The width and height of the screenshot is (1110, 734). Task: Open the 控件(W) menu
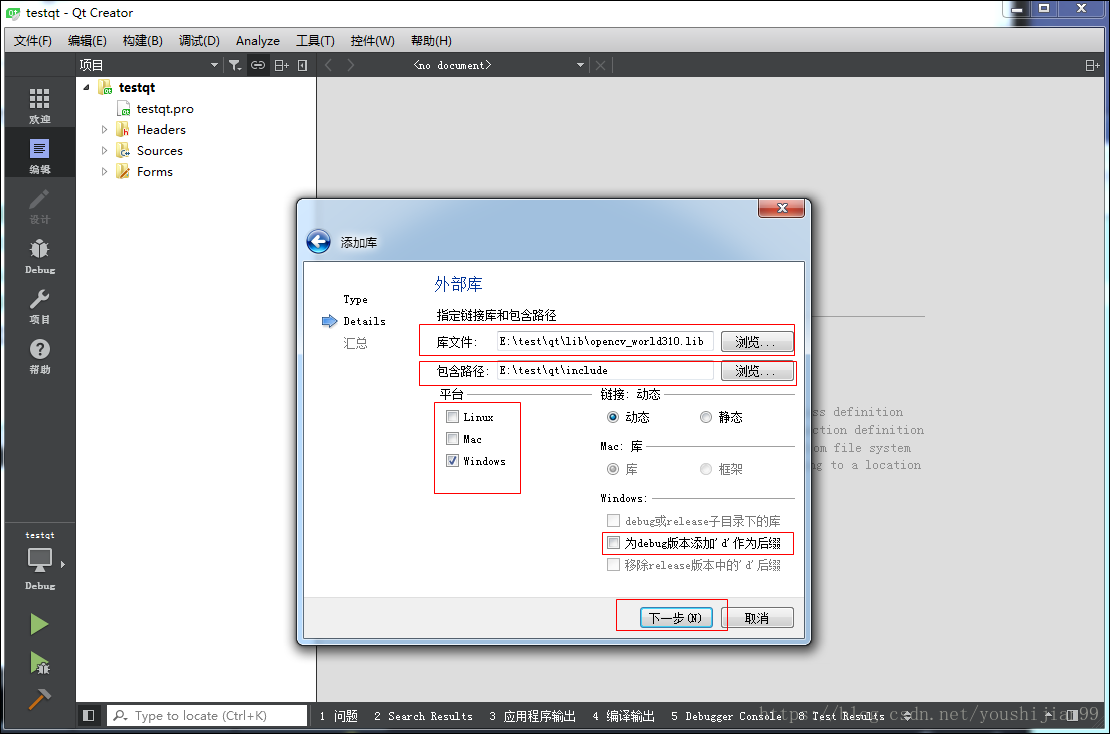[x=372, y=40]
